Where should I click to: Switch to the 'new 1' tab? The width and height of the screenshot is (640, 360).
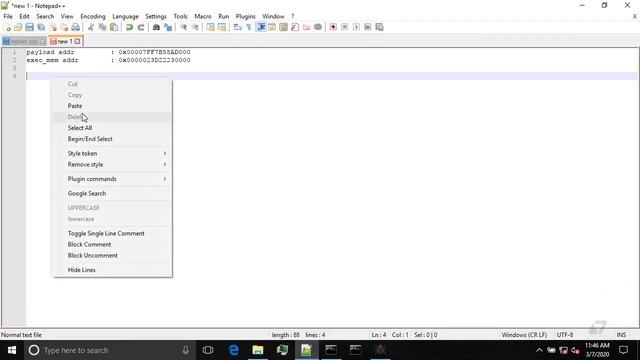point(64,41)
